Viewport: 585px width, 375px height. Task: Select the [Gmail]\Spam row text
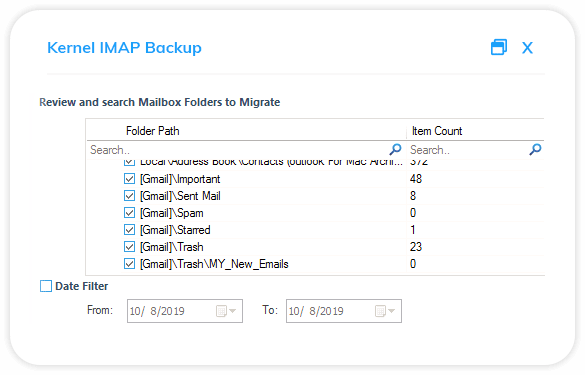coord(172,213)
